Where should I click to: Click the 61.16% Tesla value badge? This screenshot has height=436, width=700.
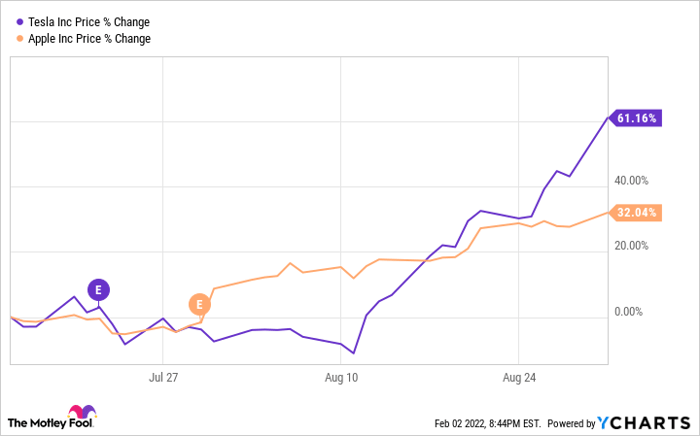pos(637,118)
